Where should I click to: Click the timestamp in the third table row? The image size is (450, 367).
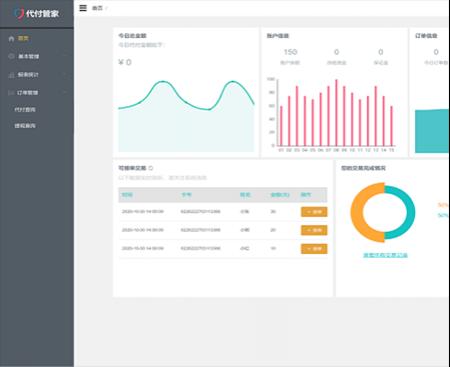pyautogui.click(x=143, y=248)
